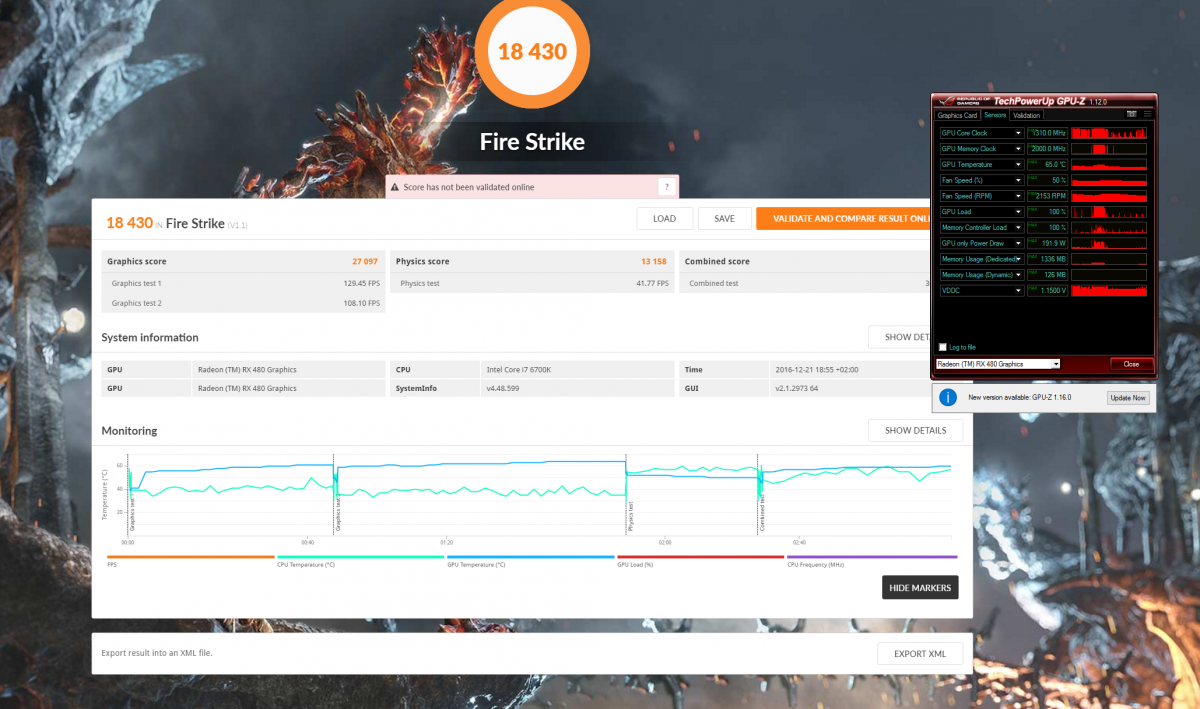Click Show Details for System information
Screen dimensions: 1200x709
[900, 337]
